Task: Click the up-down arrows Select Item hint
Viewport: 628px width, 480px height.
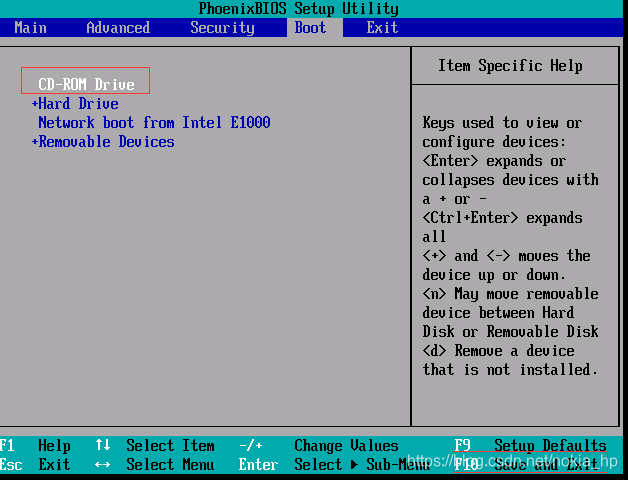Action: click(155, 445)
